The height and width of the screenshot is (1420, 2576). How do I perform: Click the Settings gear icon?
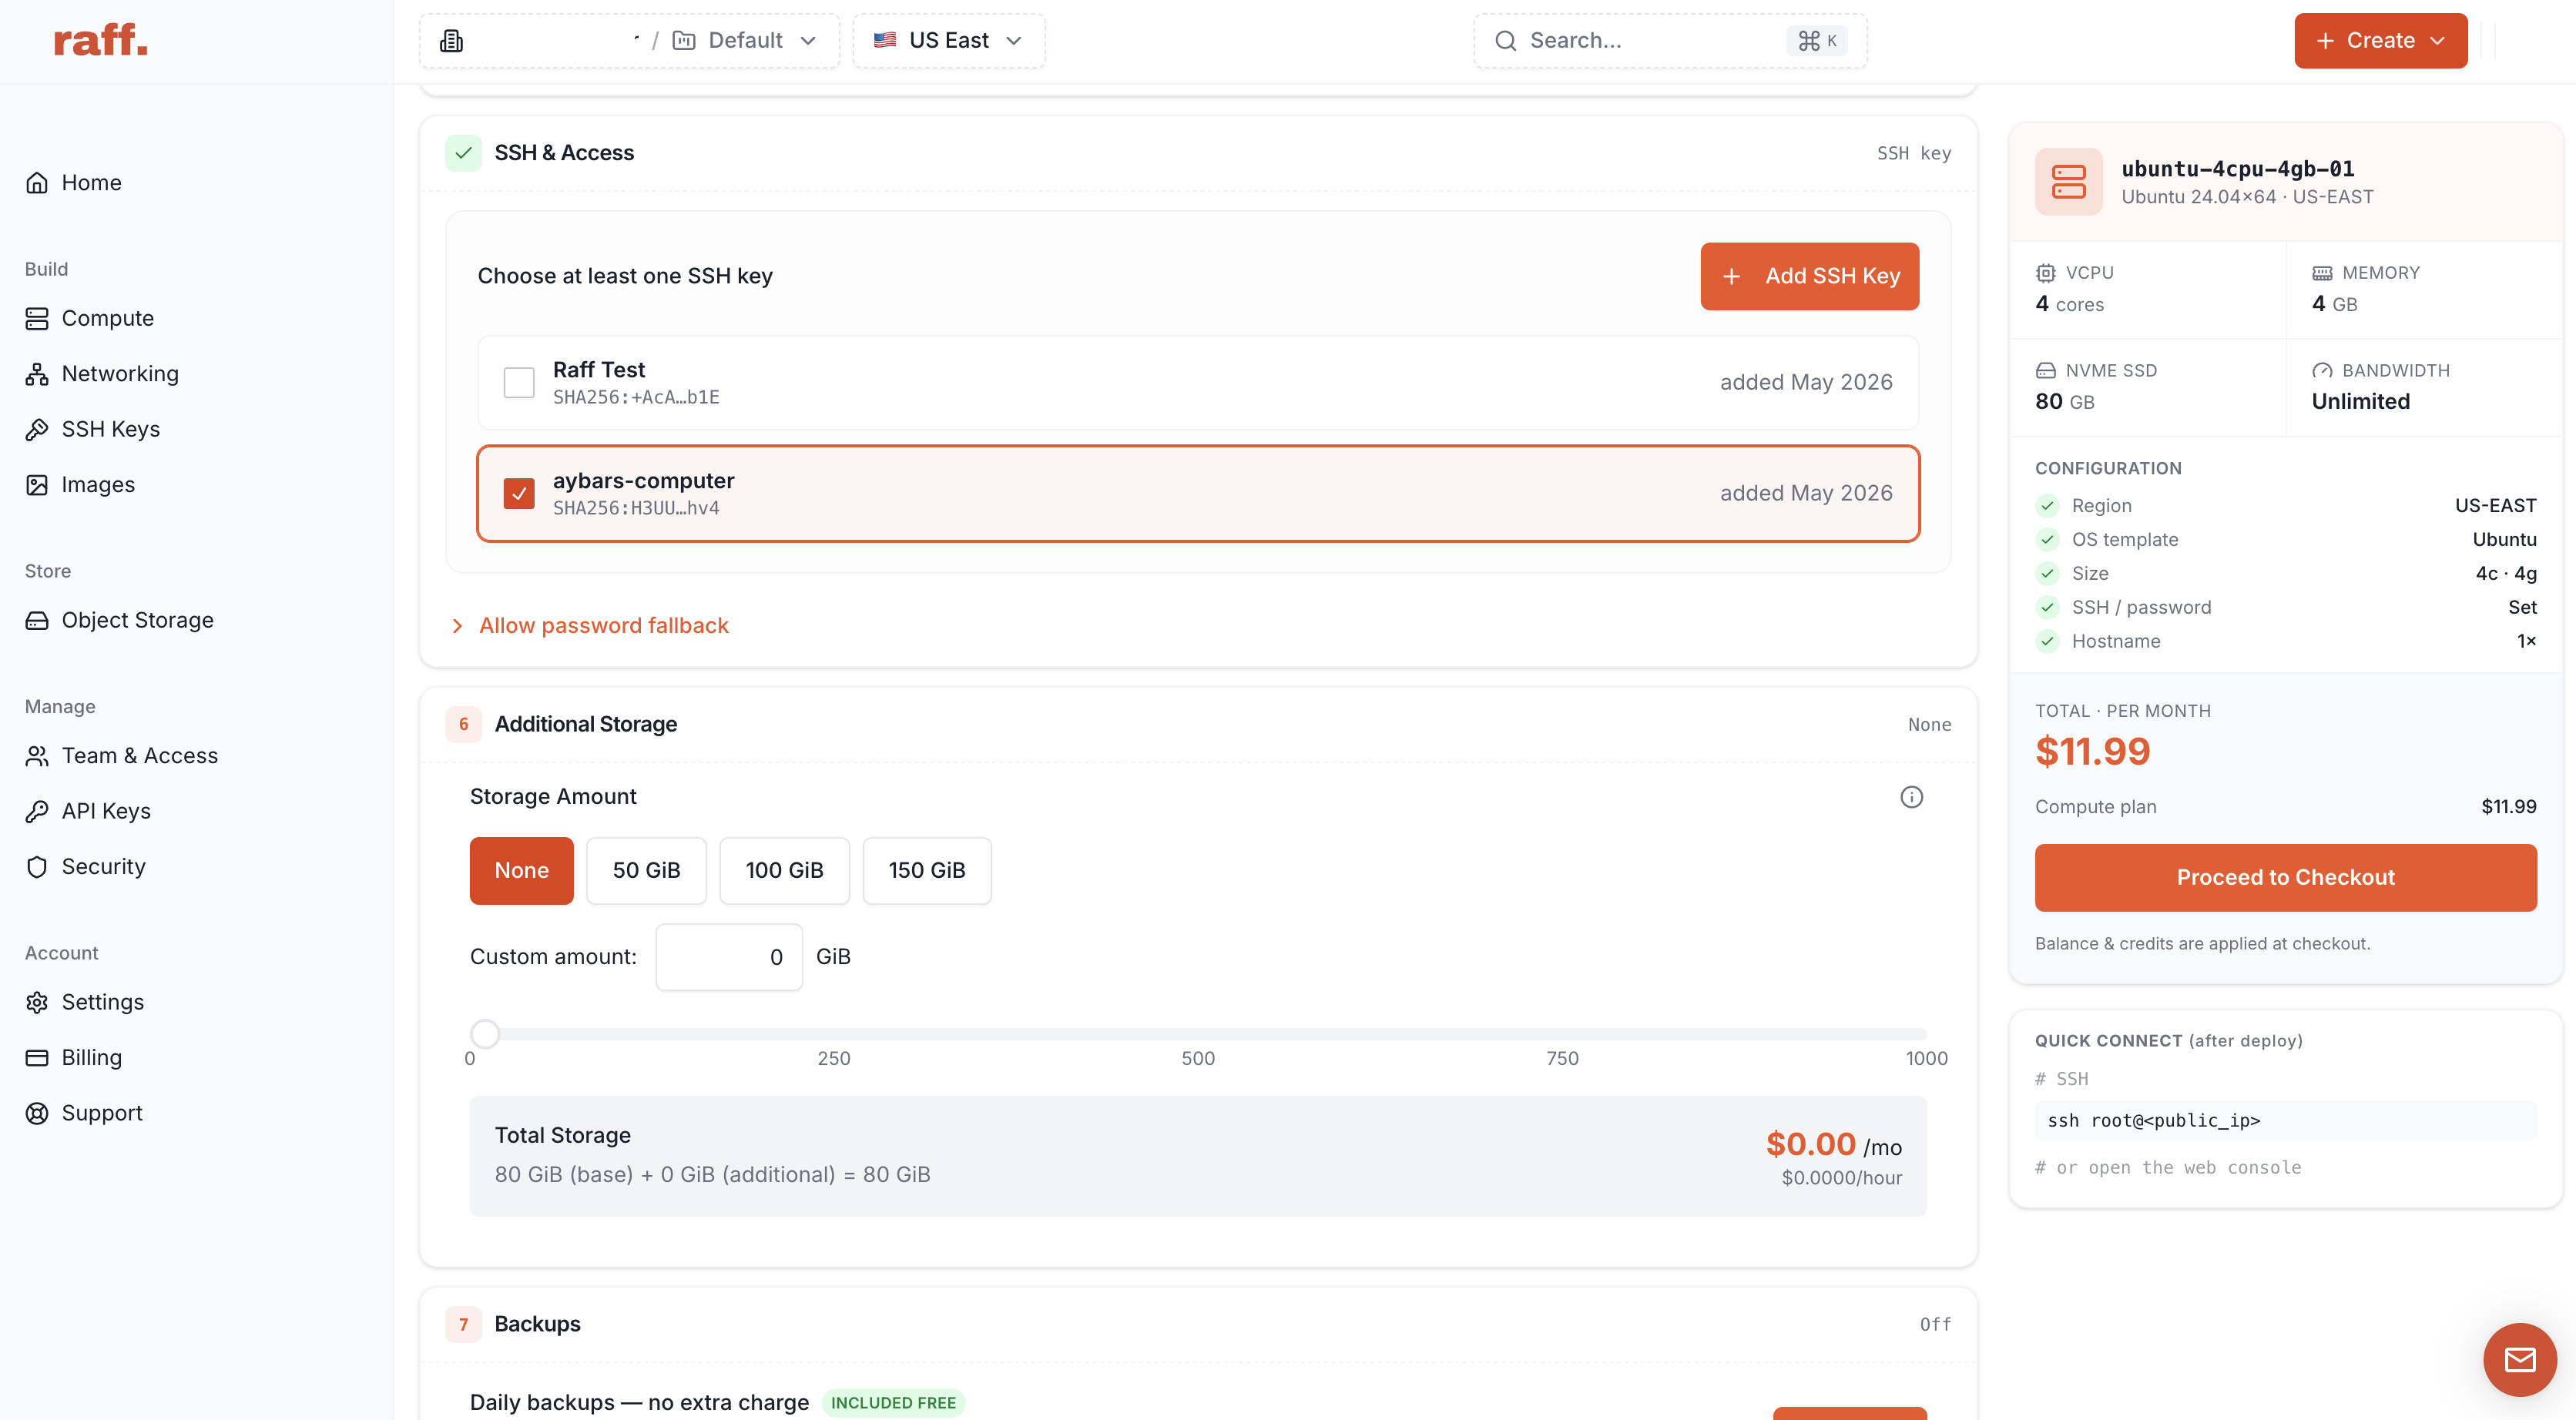37,1002
